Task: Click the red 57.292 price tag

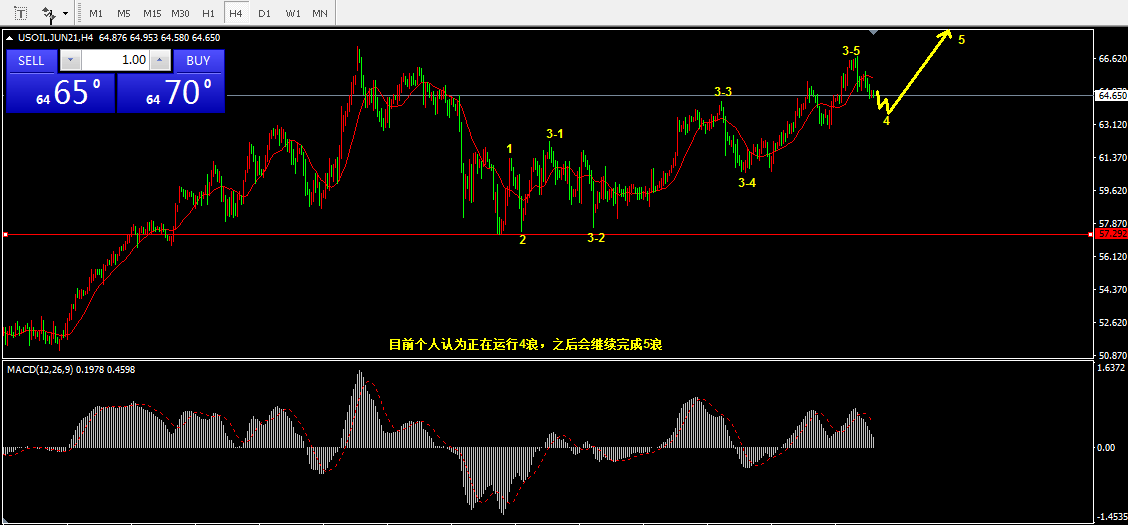Action: pyautogui.click(x=1111, y=234)
